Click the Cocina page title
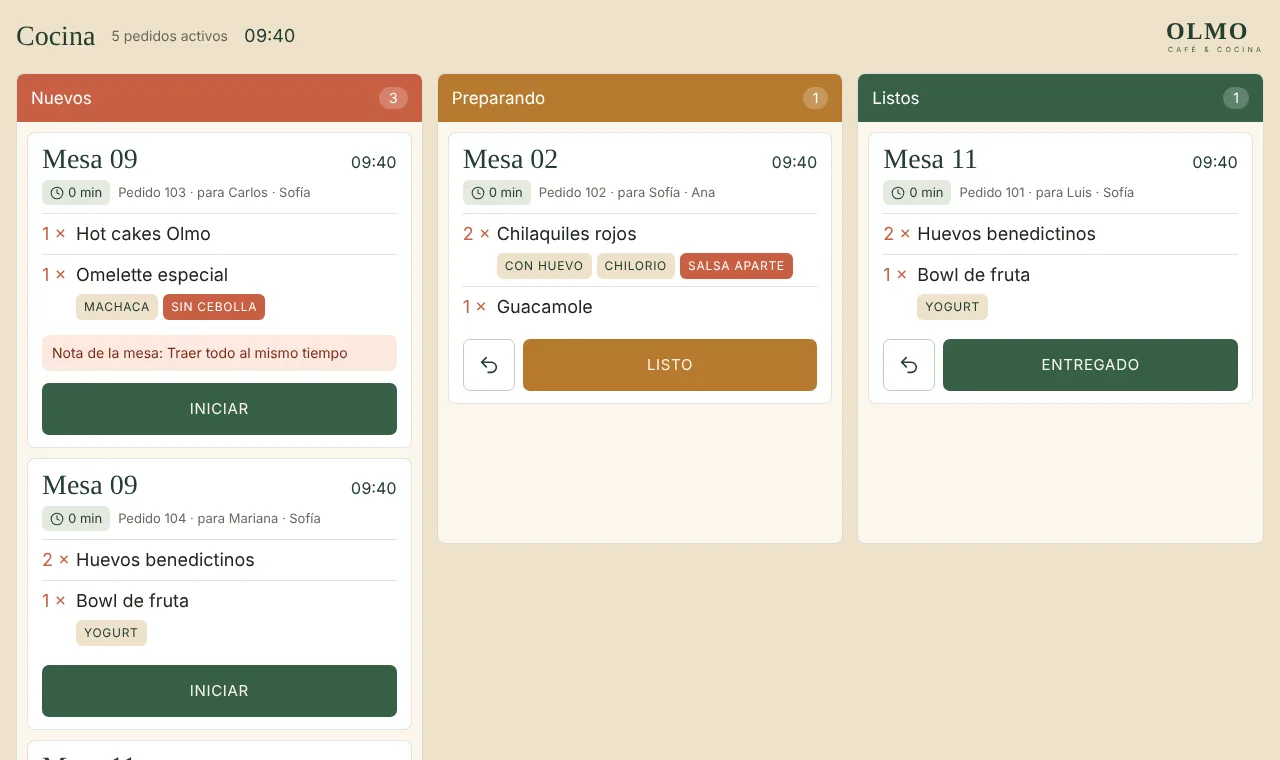Viewport: 1280px width, 760px height. (x=56, y=36)
